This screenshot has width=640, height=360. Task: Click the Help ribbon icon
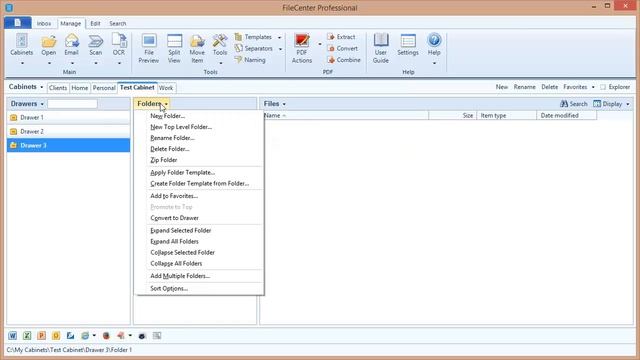434,44
